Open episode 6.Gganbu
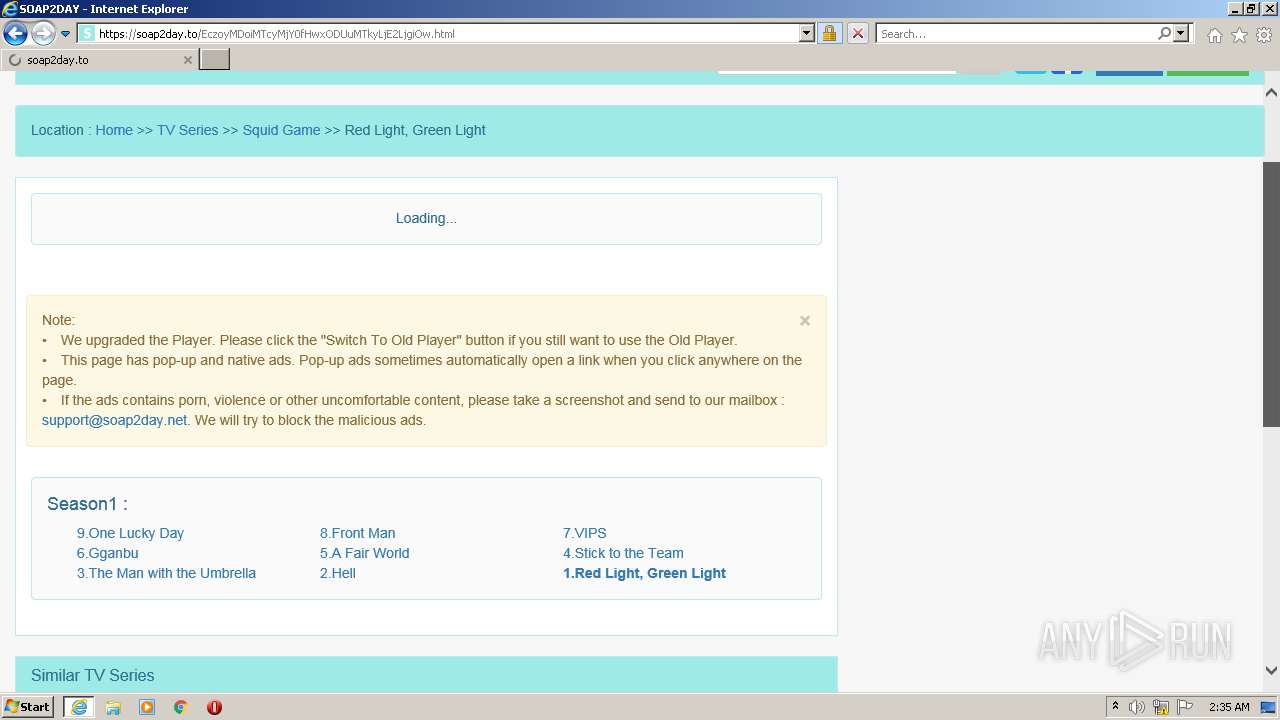 [108, 553]
